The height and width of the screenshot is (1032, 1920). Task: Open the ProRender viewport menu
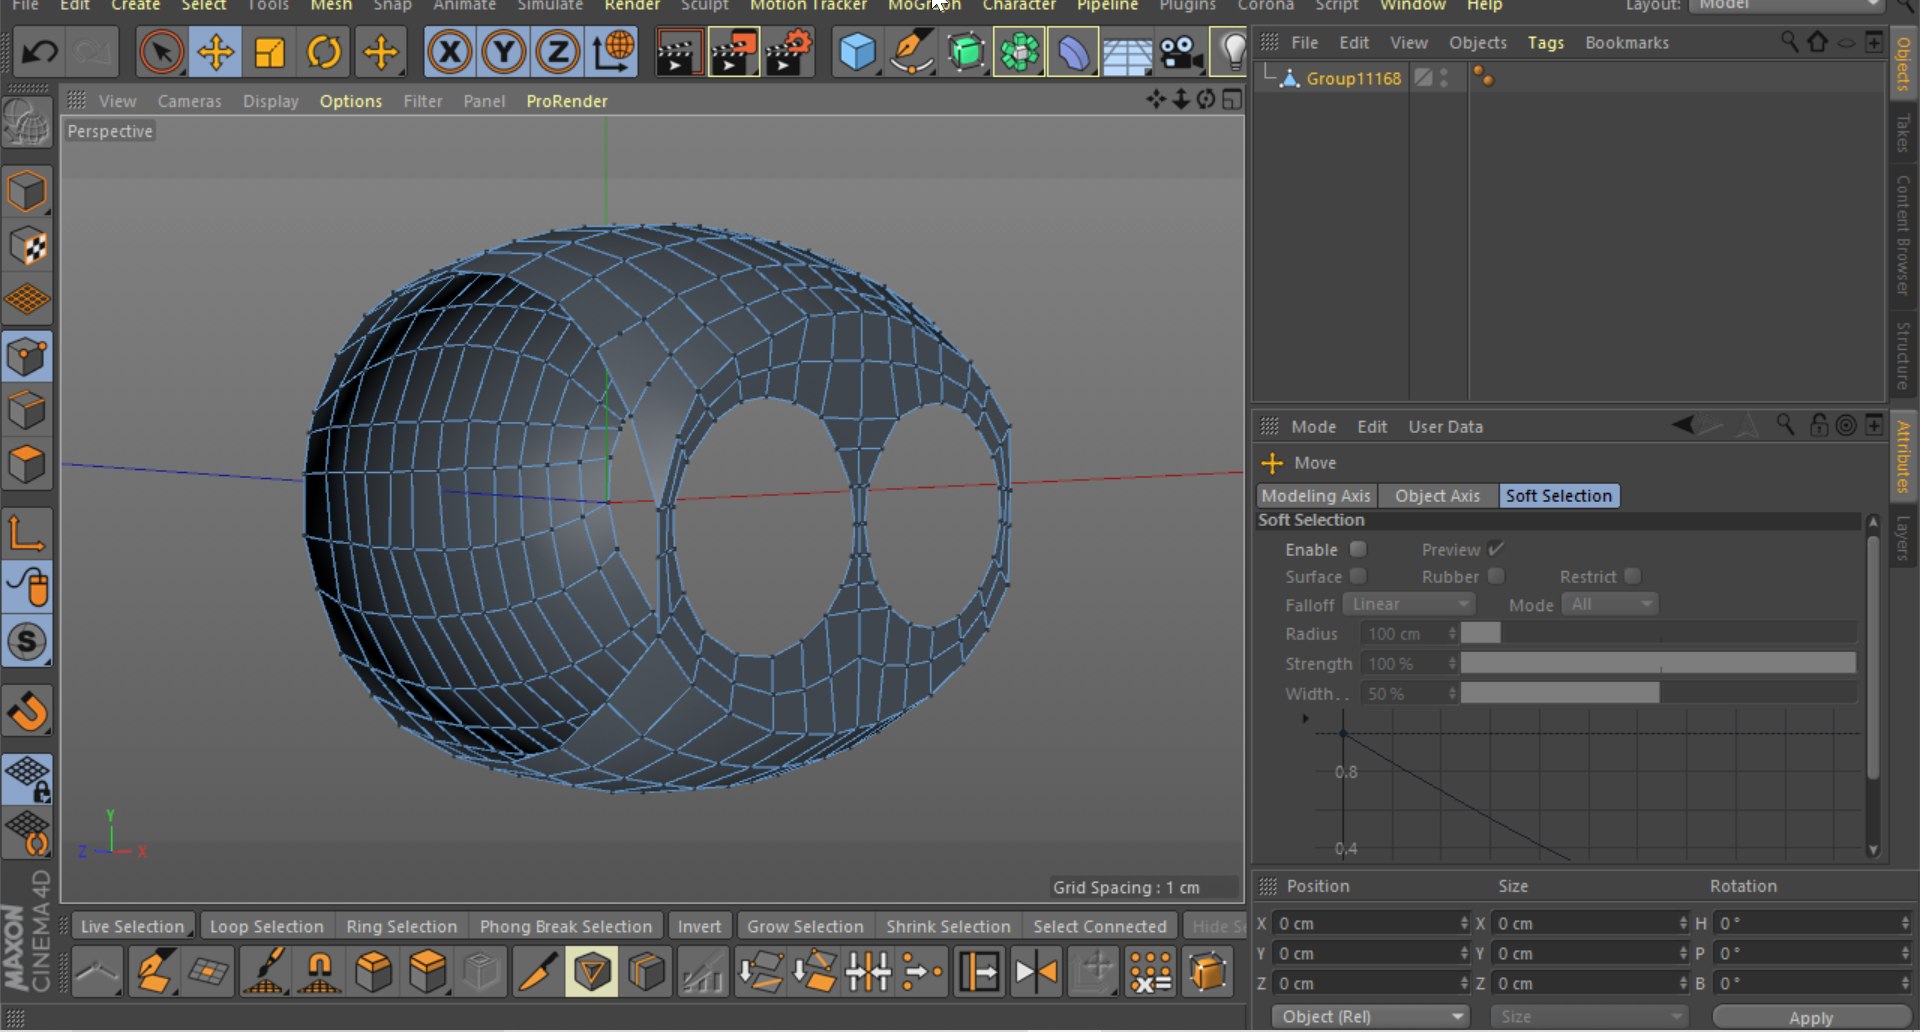pos(566,101)
